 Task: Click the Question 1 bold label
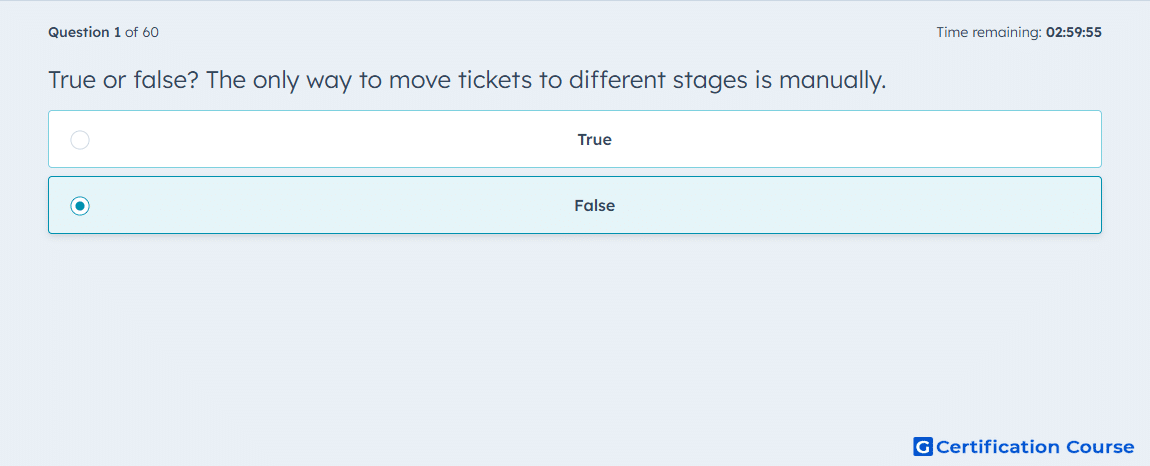pos(84,32)
